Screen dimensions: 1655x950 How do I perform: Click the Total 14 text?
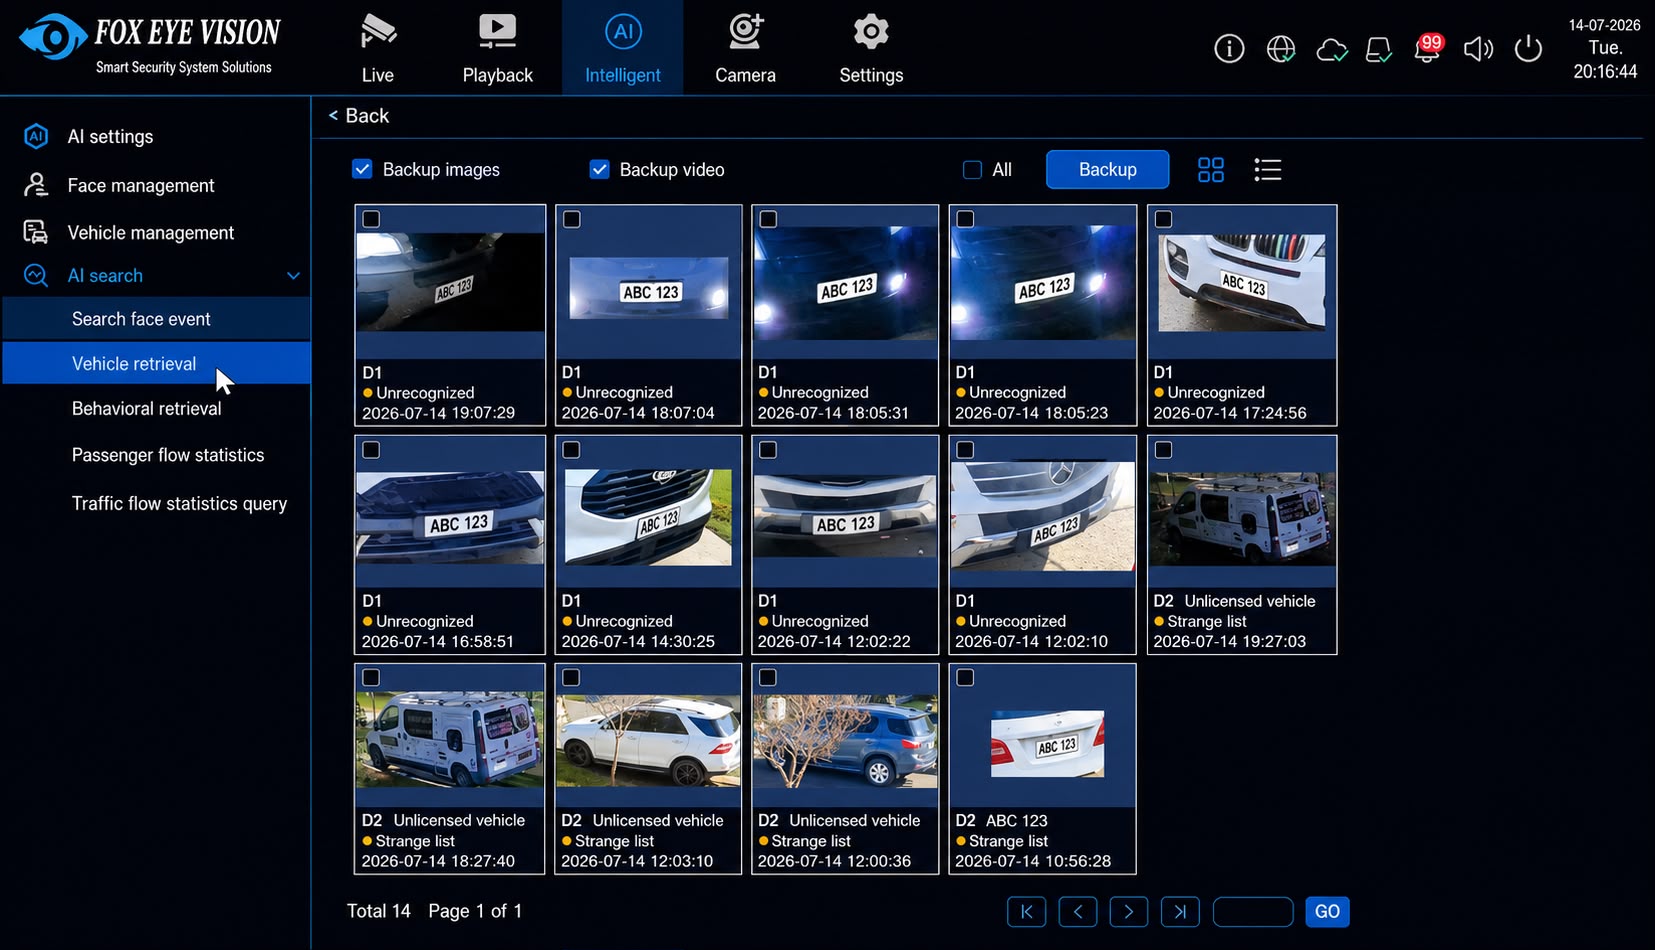coord(379,911)
